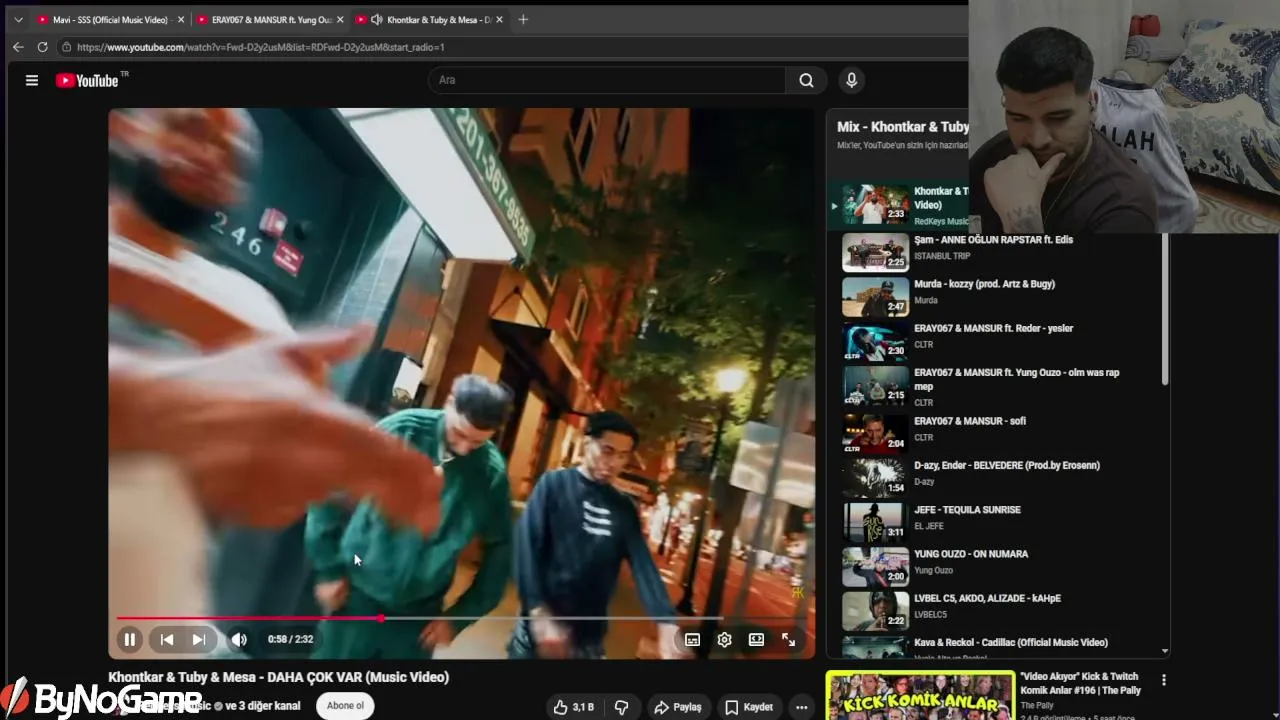
Task: Save the video with Kaydet
Action: point(748,707)
